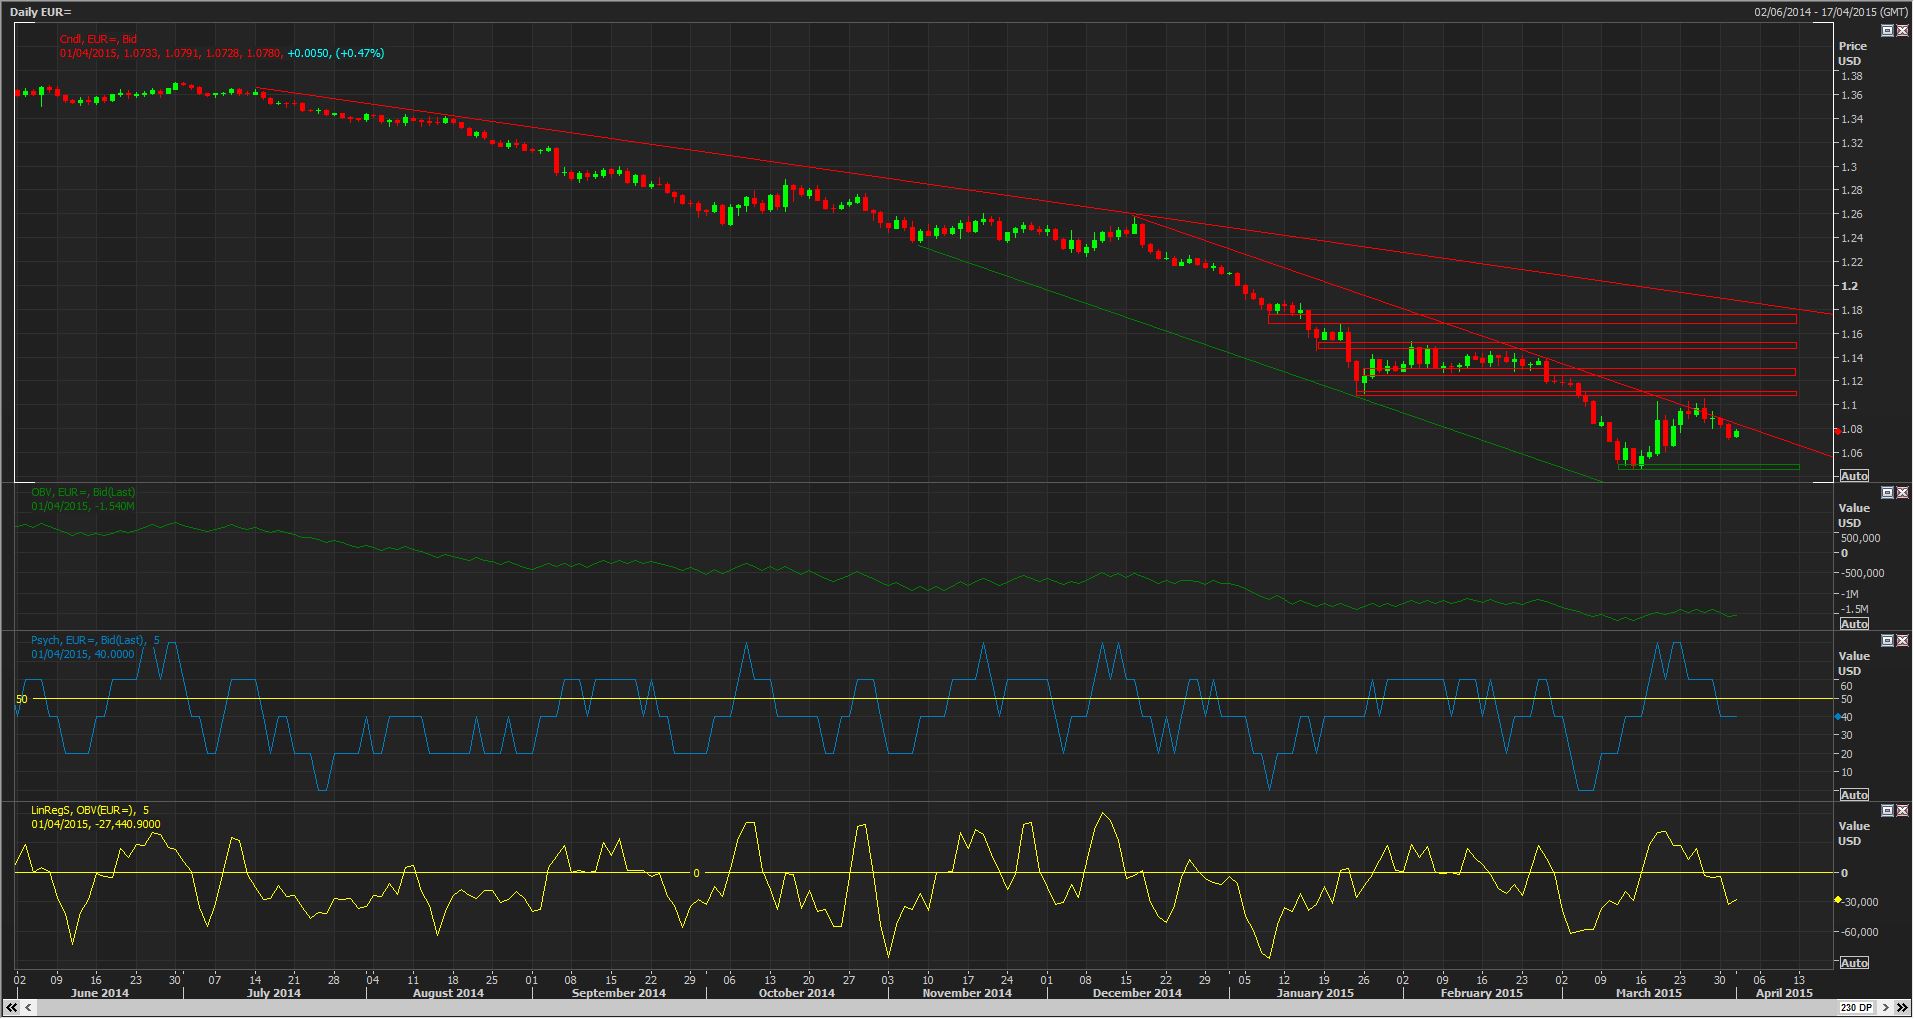Jump to latest data with double-right arrow
The image size is (1914, 1019).
pyautogui.click(x=1902, y=1007)
